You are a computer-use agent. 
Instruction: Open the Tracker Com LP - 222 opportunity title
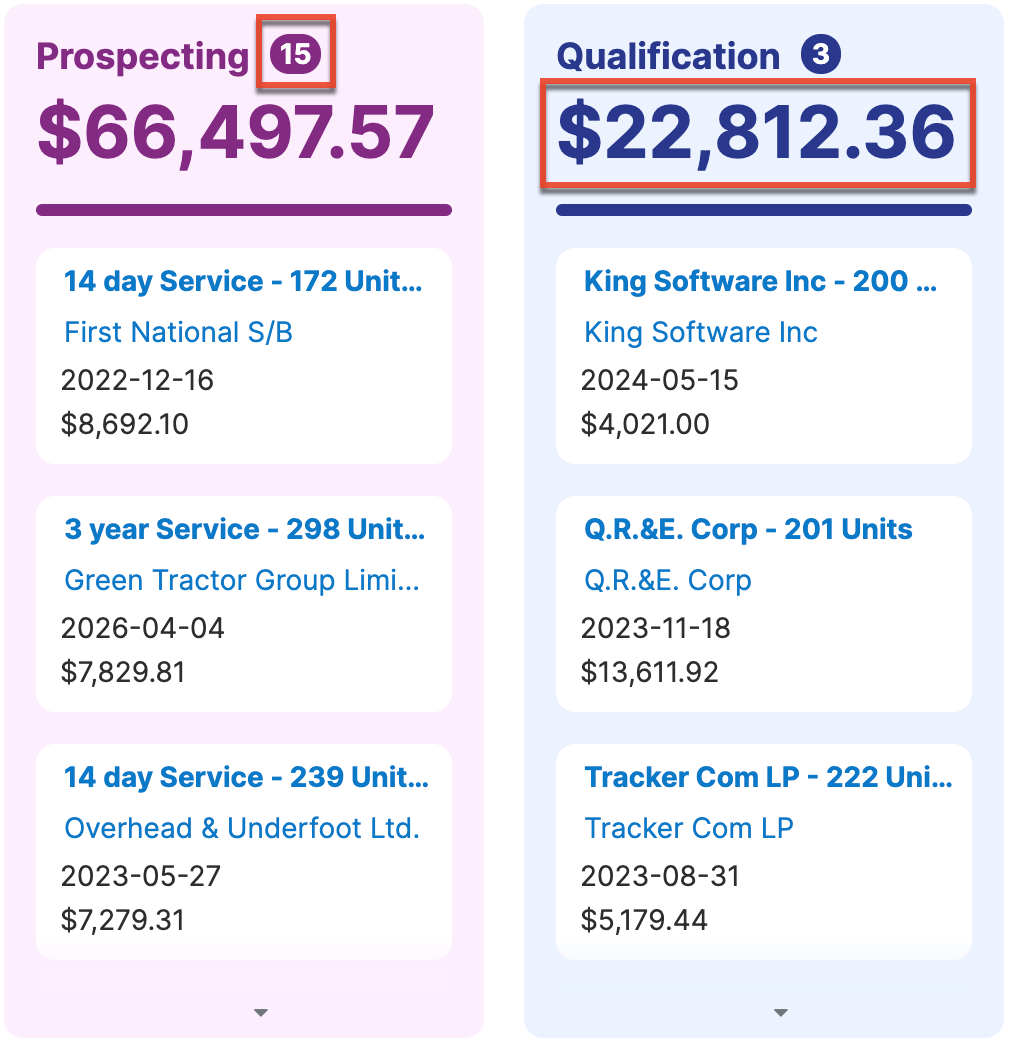point(768,778)
